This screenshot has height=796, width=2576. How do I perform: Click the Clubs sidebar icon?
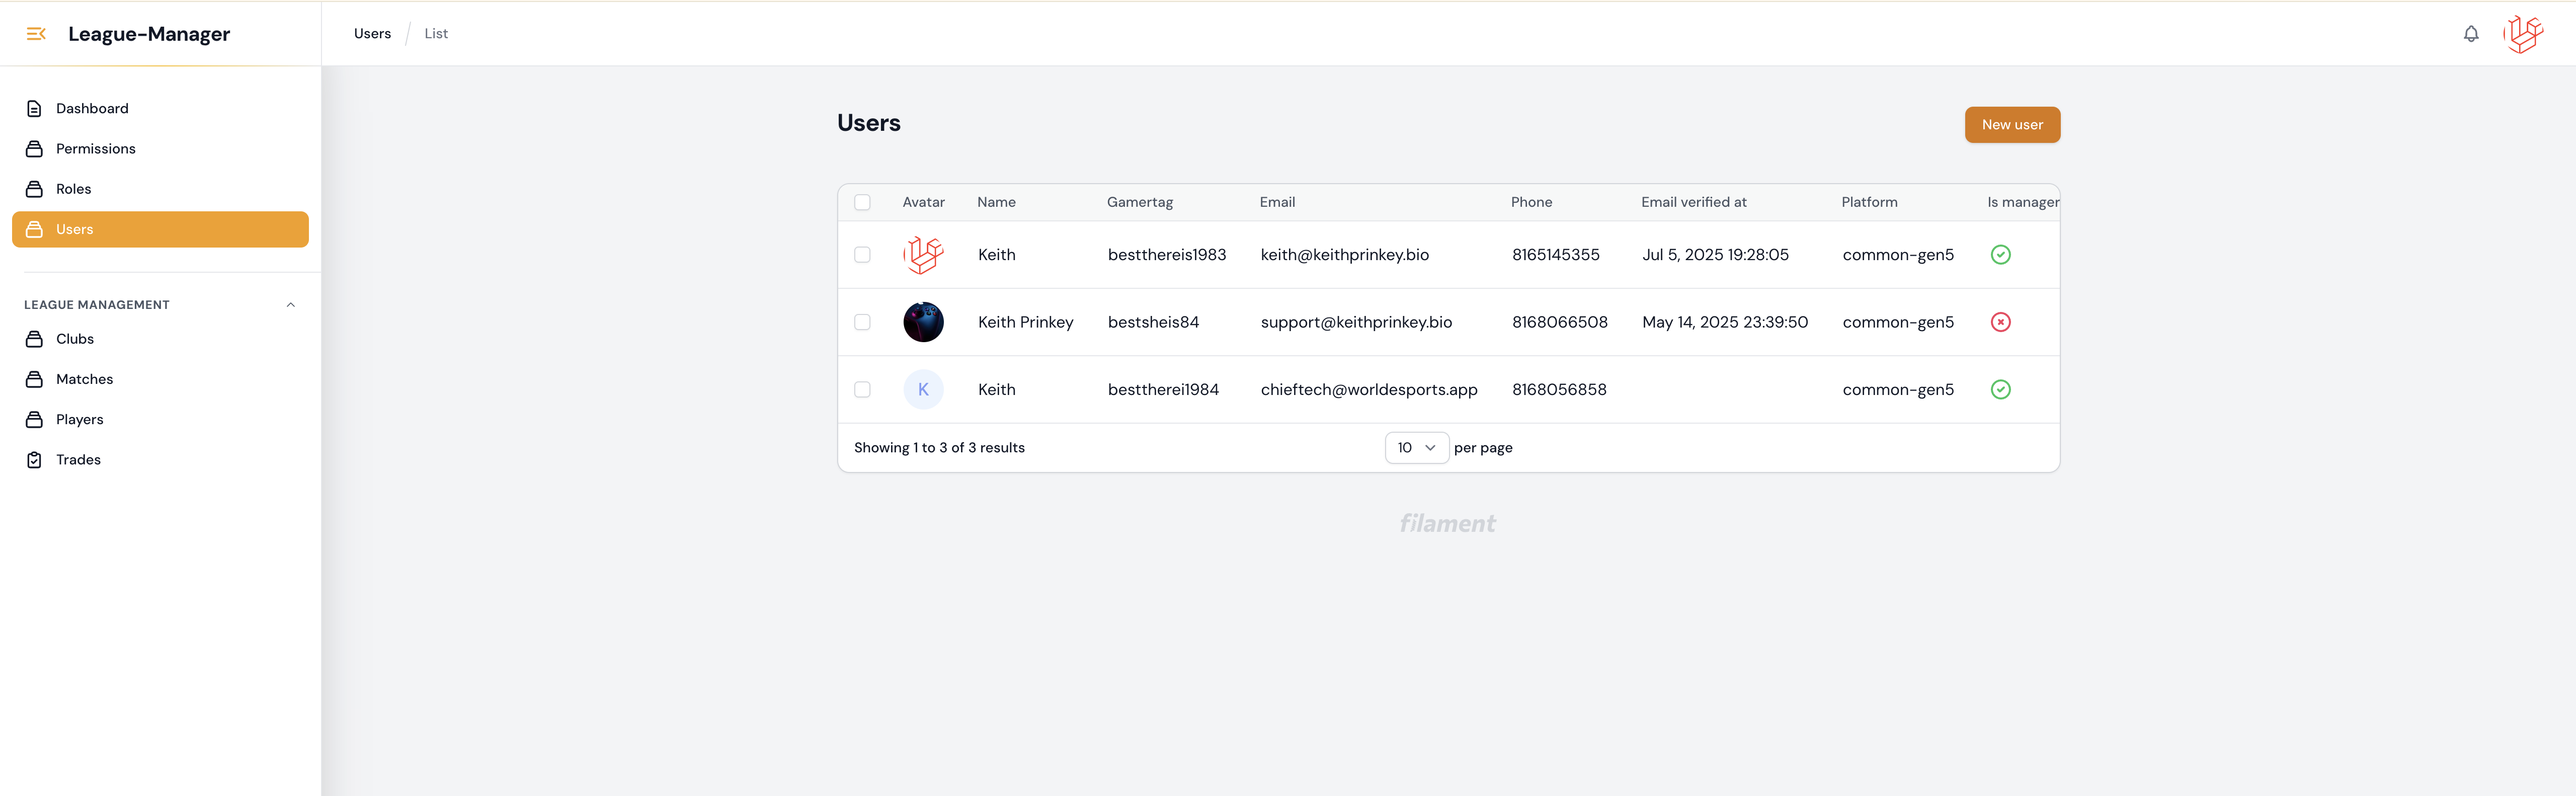tap(34, 339)
